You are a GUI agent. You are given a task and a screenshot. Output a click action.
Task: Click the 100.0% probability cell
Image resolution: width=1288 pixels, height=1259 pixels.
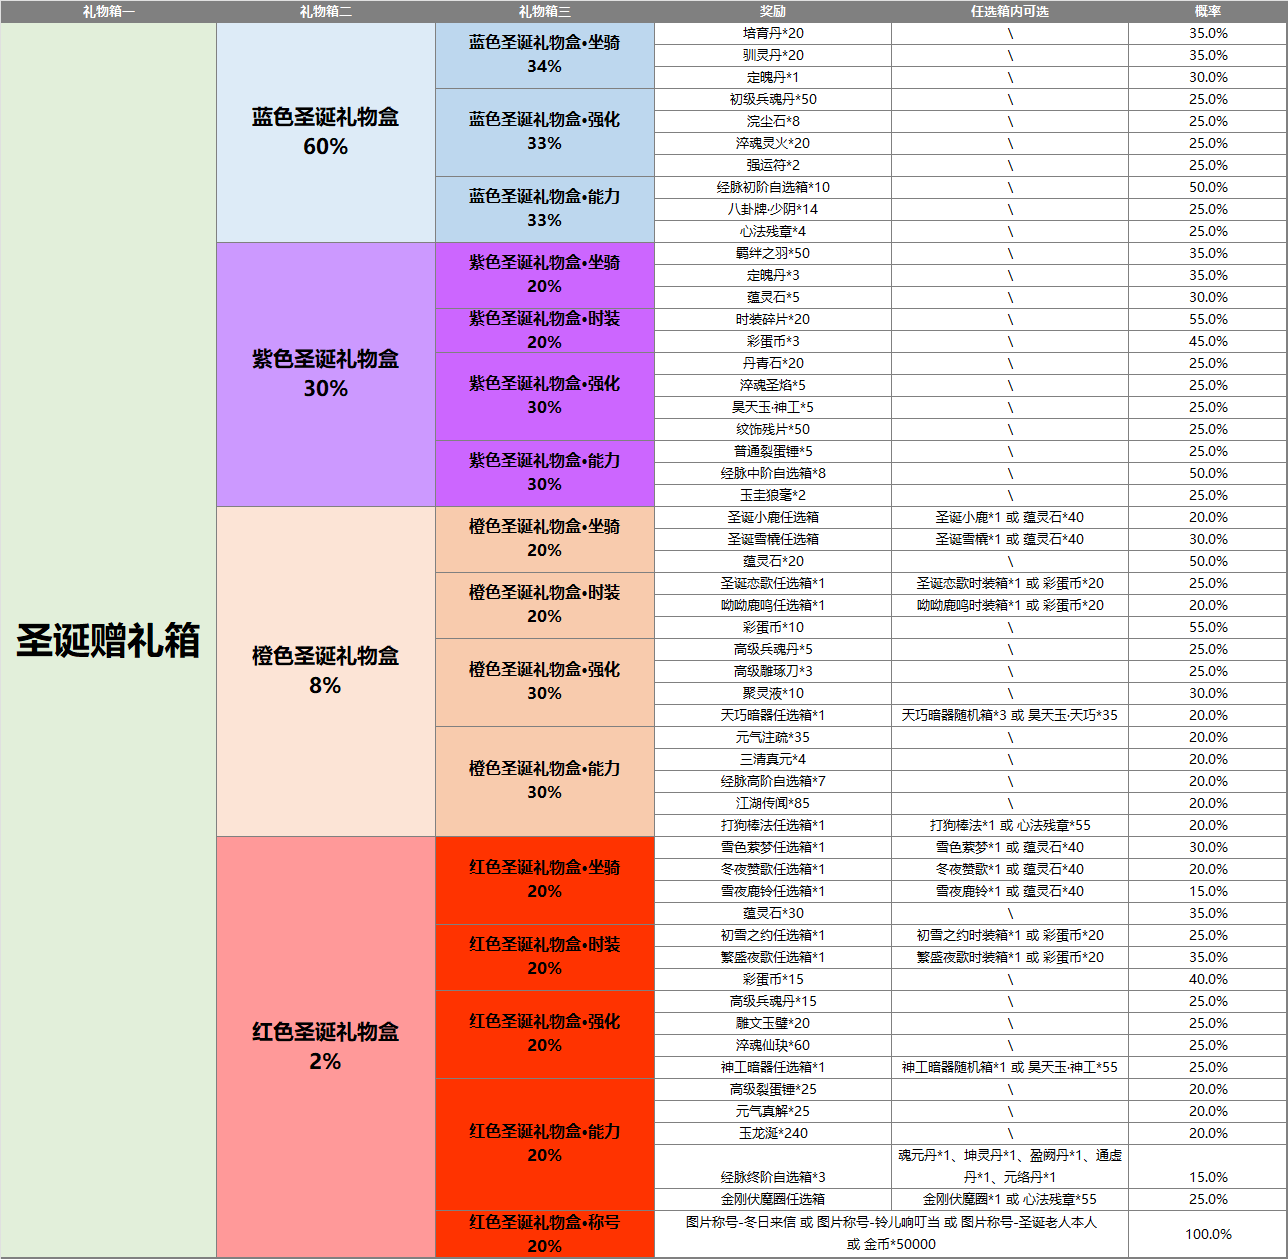(x=1207, y=1234)
